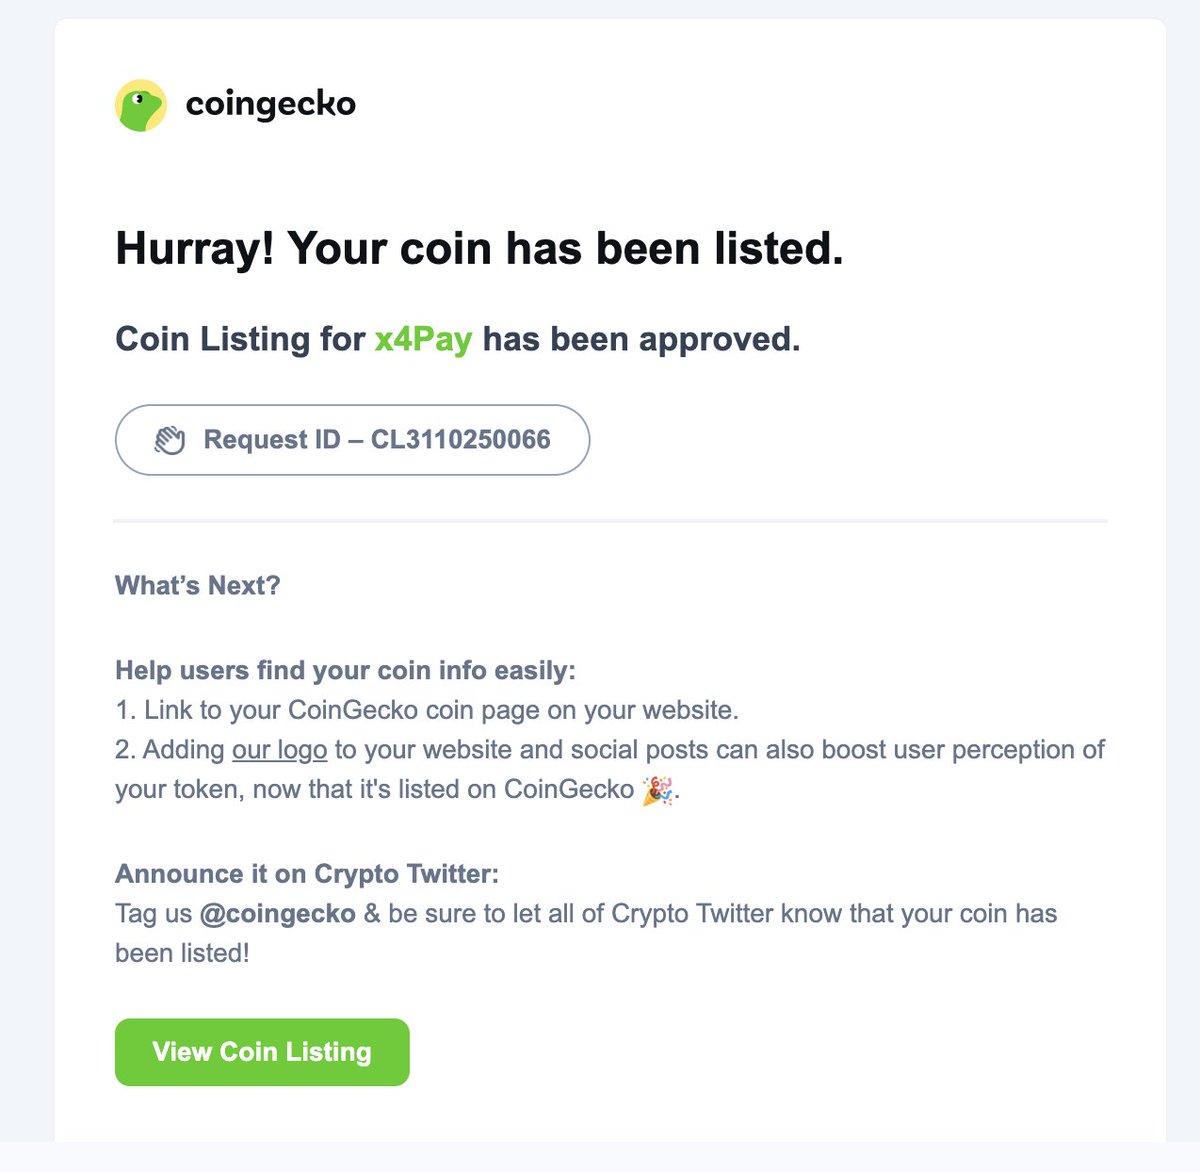Click step 1 about linking your coin page

coord(427,710)
